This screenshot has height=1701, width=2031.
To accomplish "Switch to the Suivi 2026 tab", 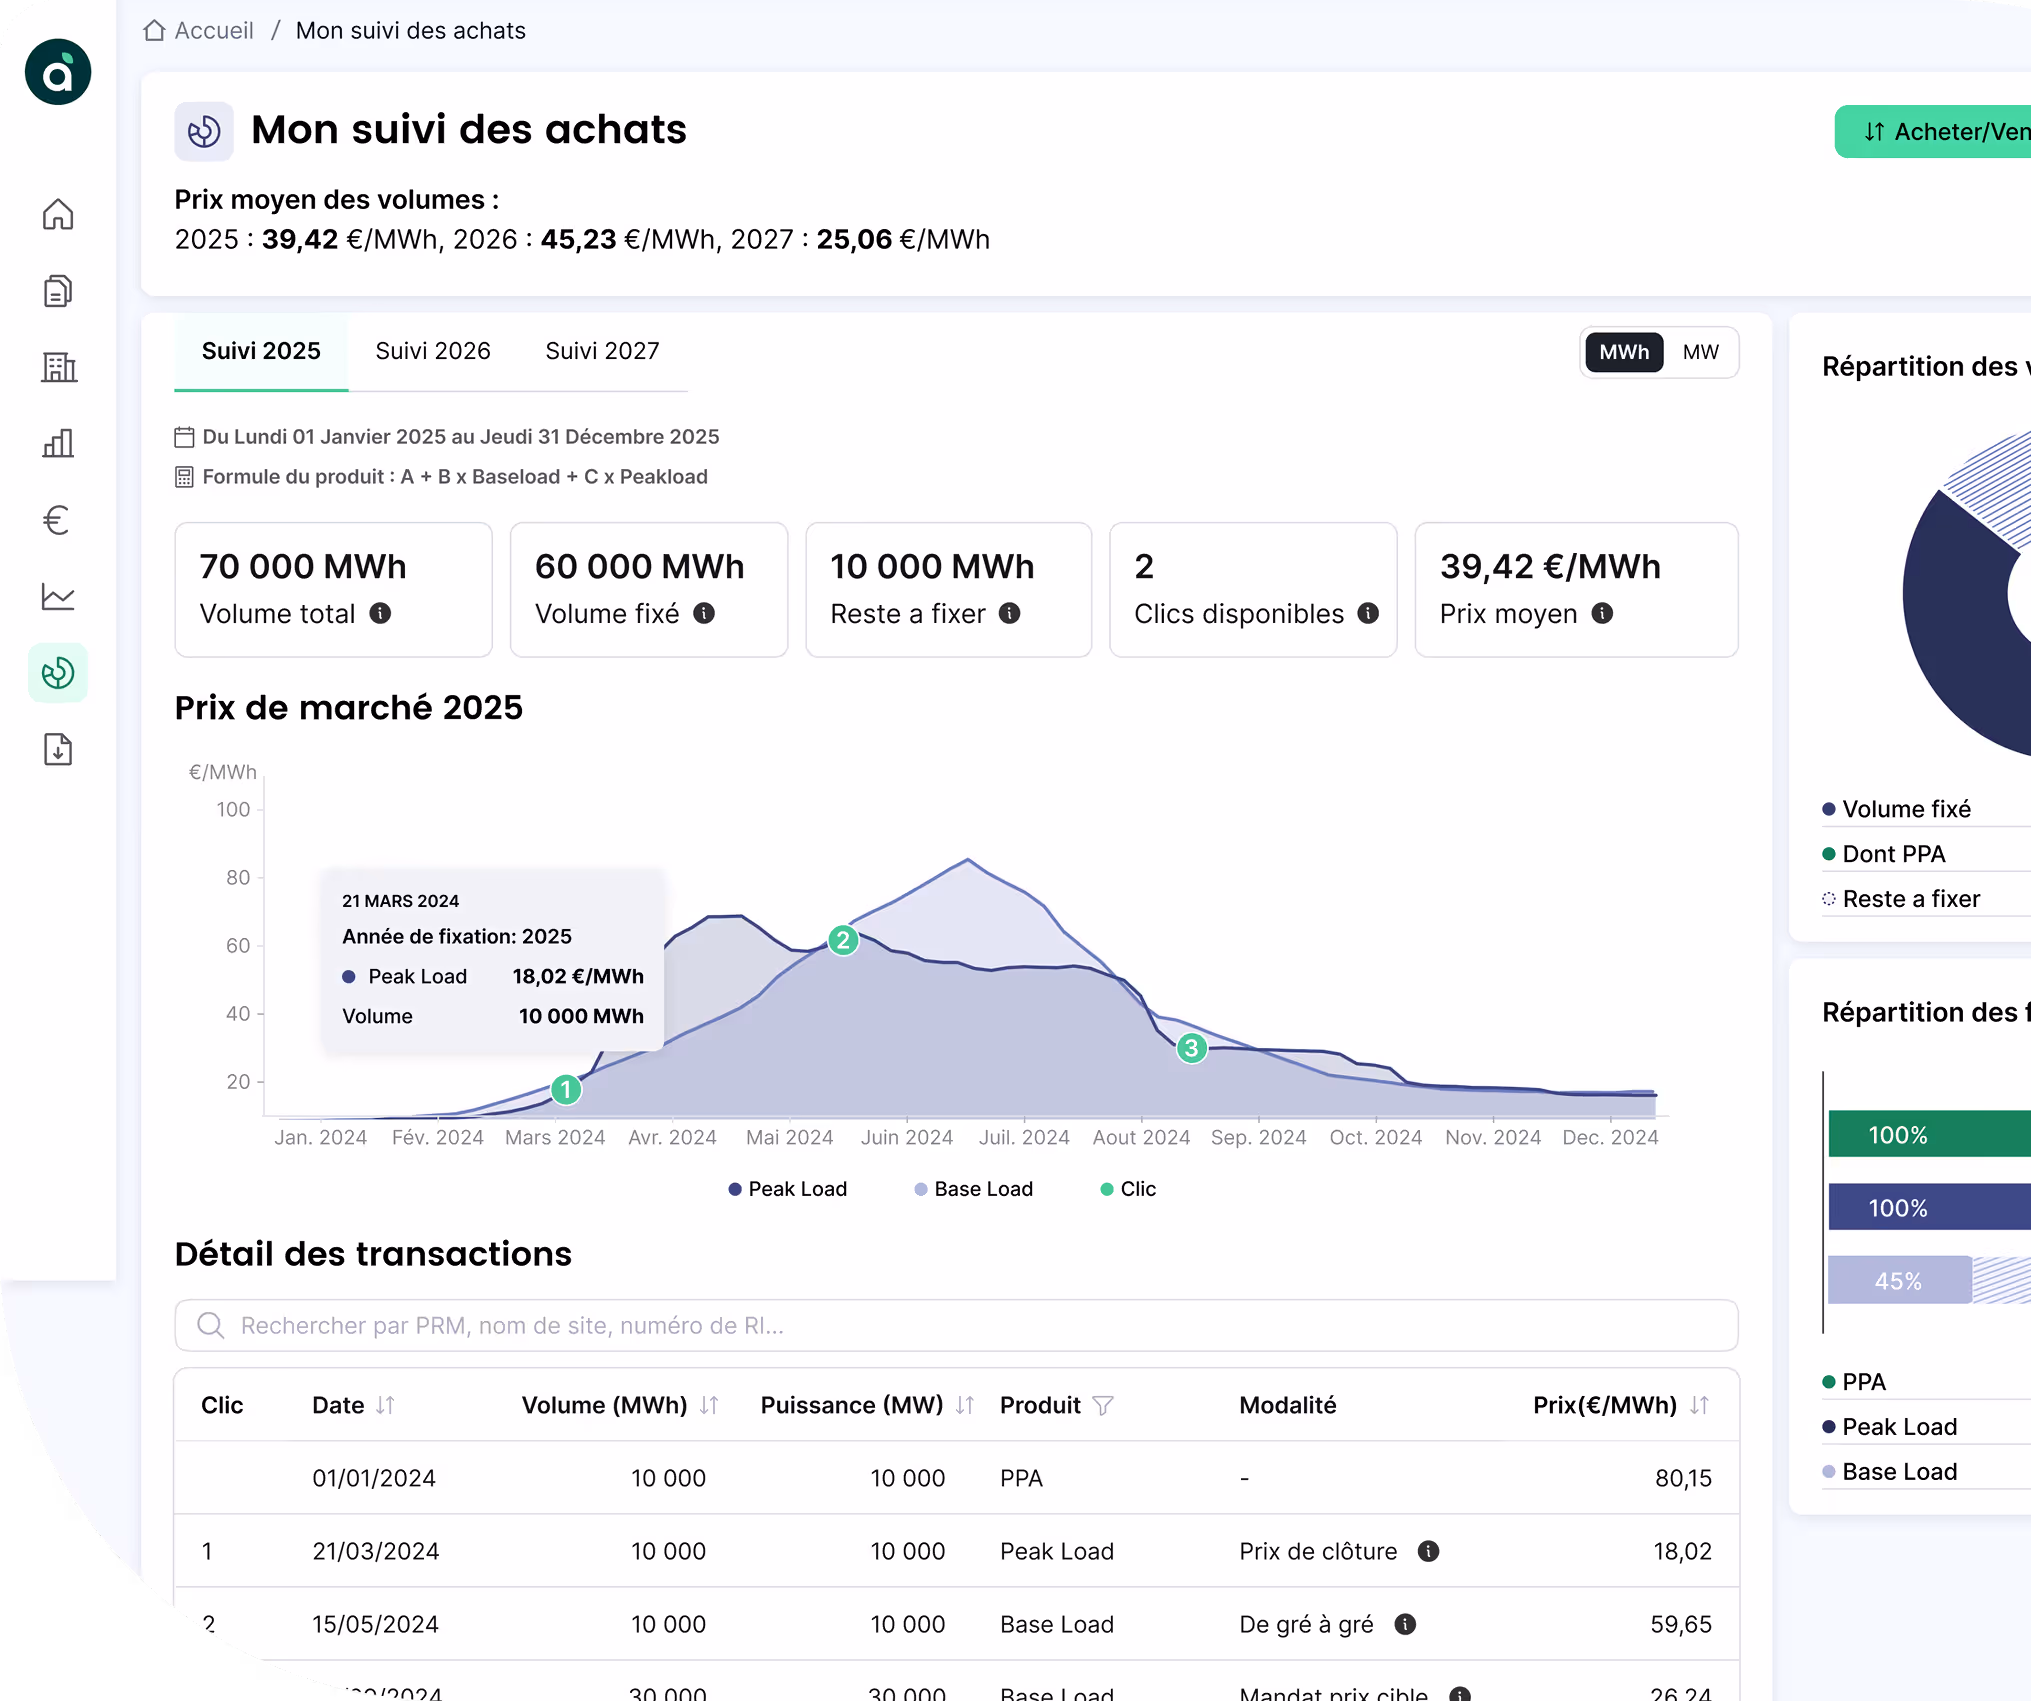I will point(433,351).
